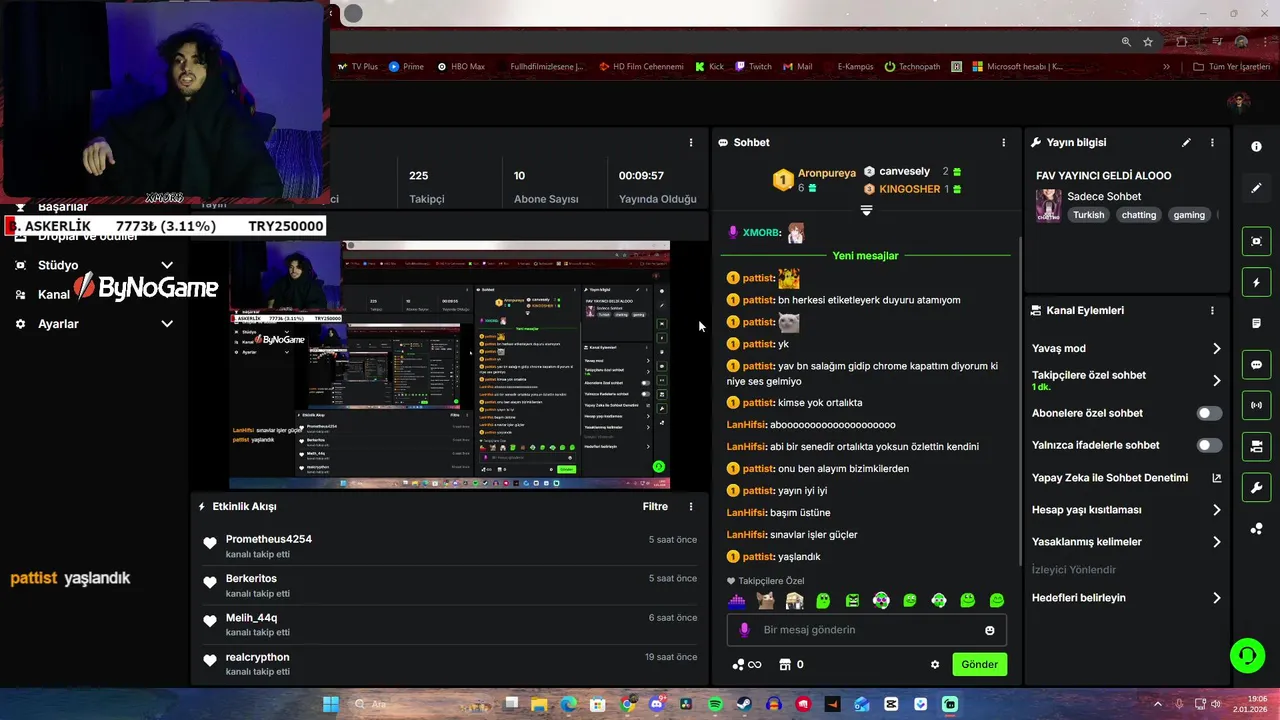Click Prometheus4254 follow event

449,546
